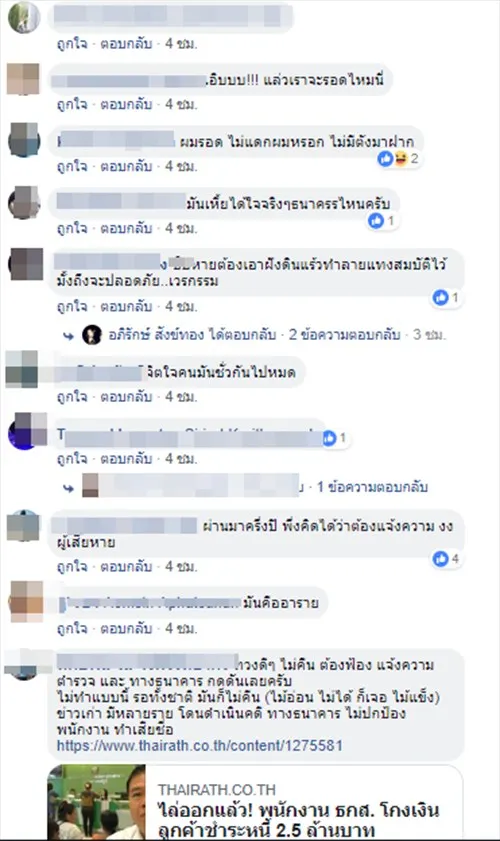Click ตอบกลับ under จิตใจคนมันชั่วกันไปหมด comment
This screenshot has height=841, width=500.
click(x=126, y=396)
